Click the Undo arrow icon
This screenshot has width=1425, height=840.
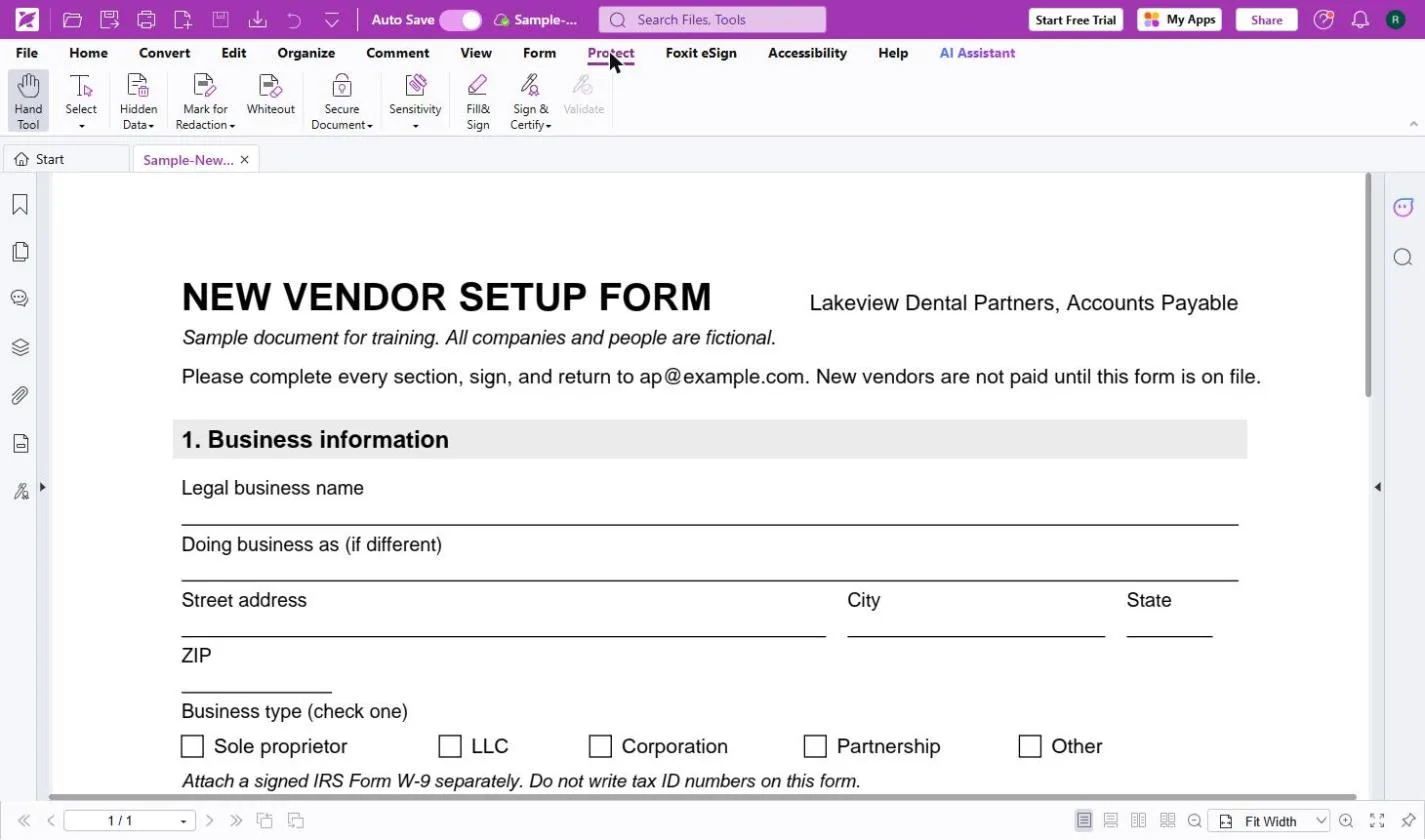tap(294, 19)
